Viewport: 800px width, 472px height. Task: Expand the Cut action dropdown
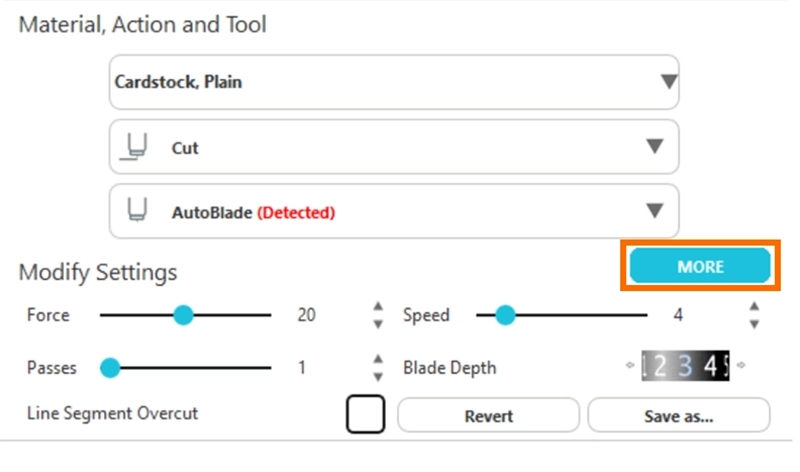click(x=654, y=147)
